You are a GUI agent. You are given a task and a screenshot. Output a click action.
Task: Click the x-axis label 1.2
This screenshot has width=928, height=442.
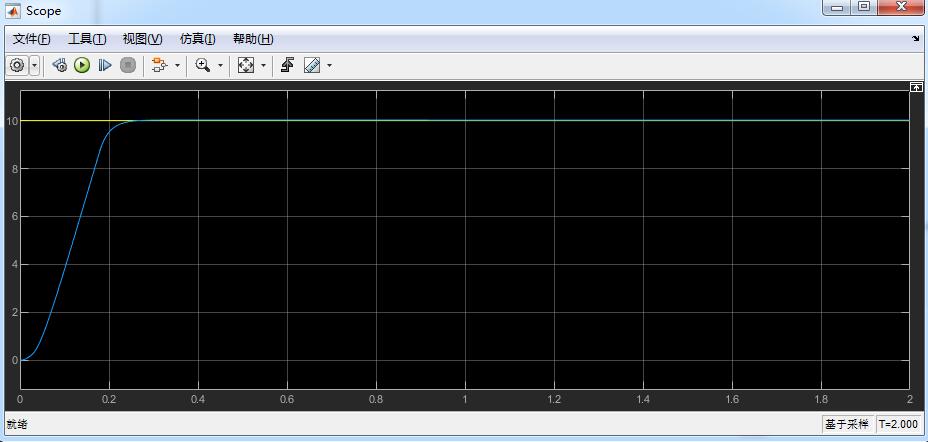point(554,399)
